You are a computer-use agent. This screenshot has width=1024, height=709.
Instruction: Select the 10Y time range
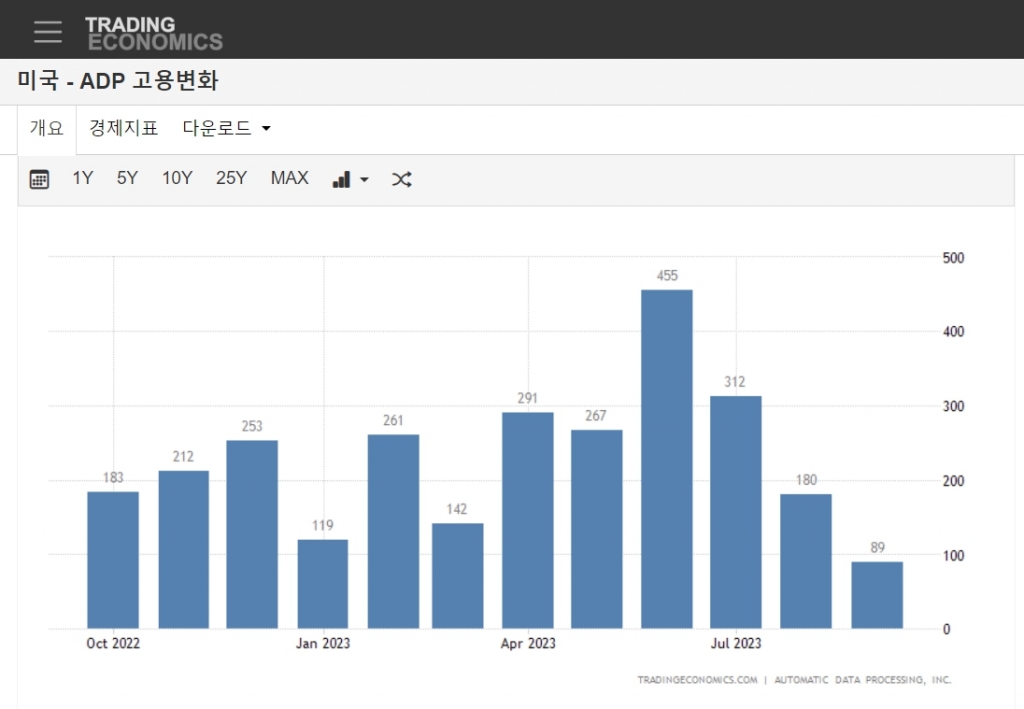177,178
